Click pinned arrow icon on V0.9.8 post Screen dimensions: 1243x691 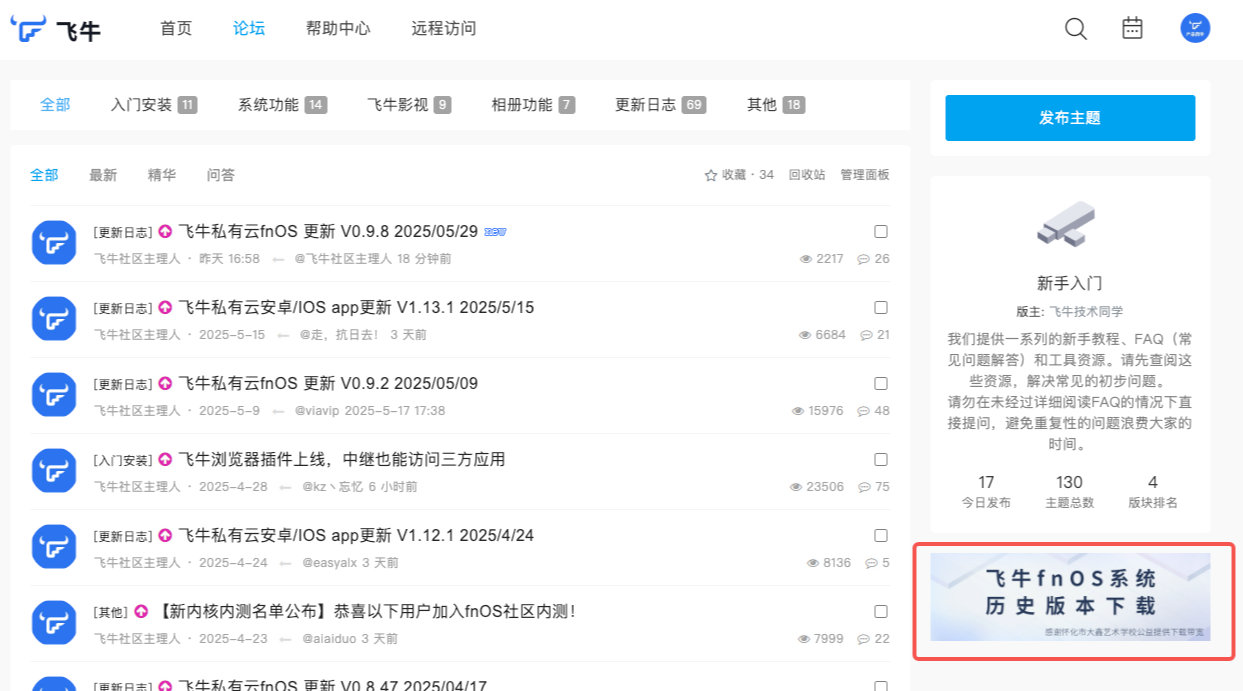(x=165, y=232)
